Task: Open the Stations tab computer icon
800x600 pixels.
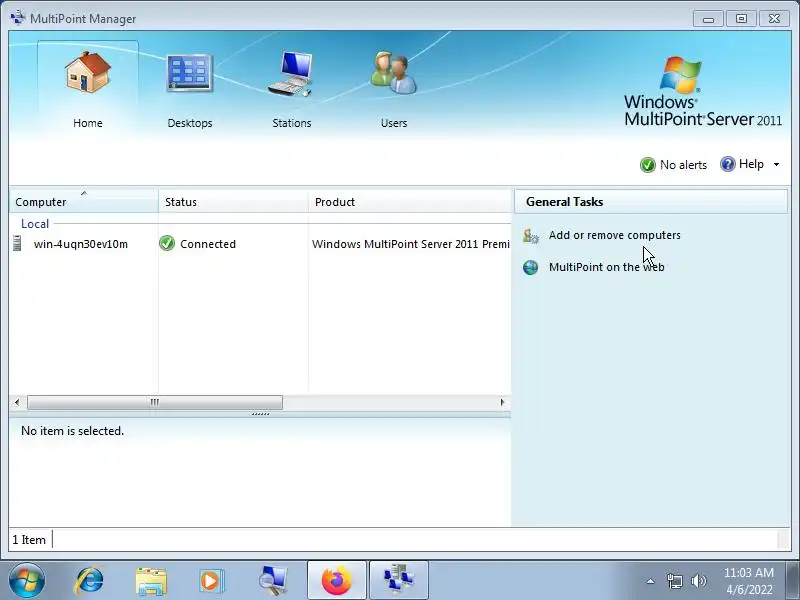Action: tap(291, 73)
